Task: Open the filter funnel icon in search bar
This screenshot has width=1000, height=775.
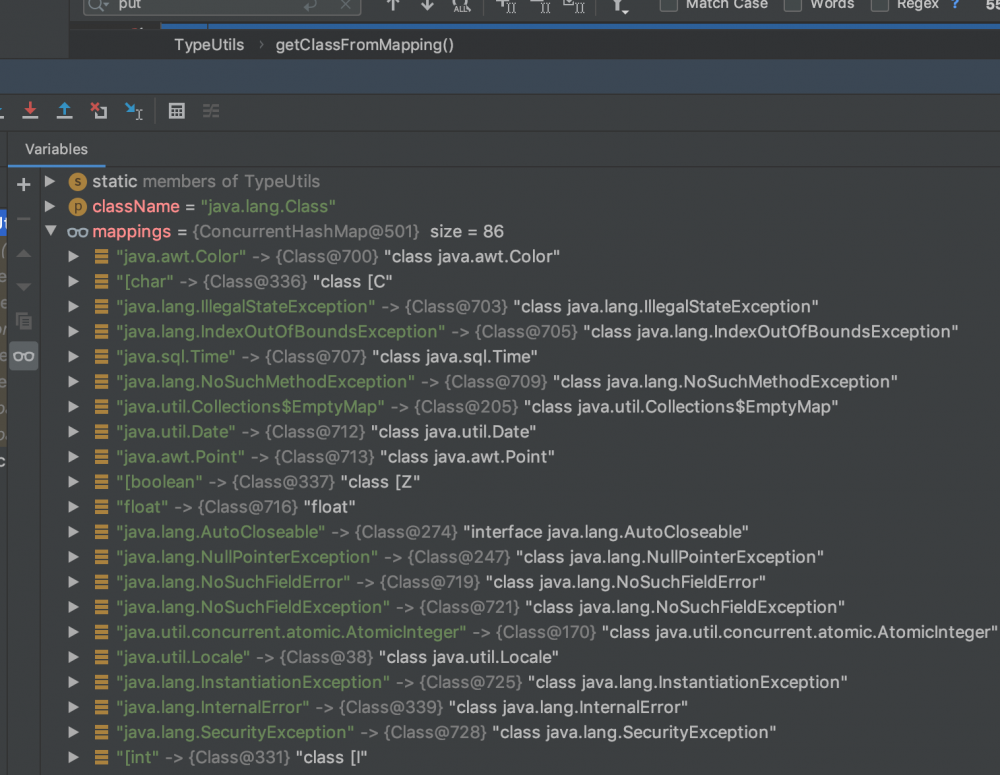Action: click(x=618, y=8)
